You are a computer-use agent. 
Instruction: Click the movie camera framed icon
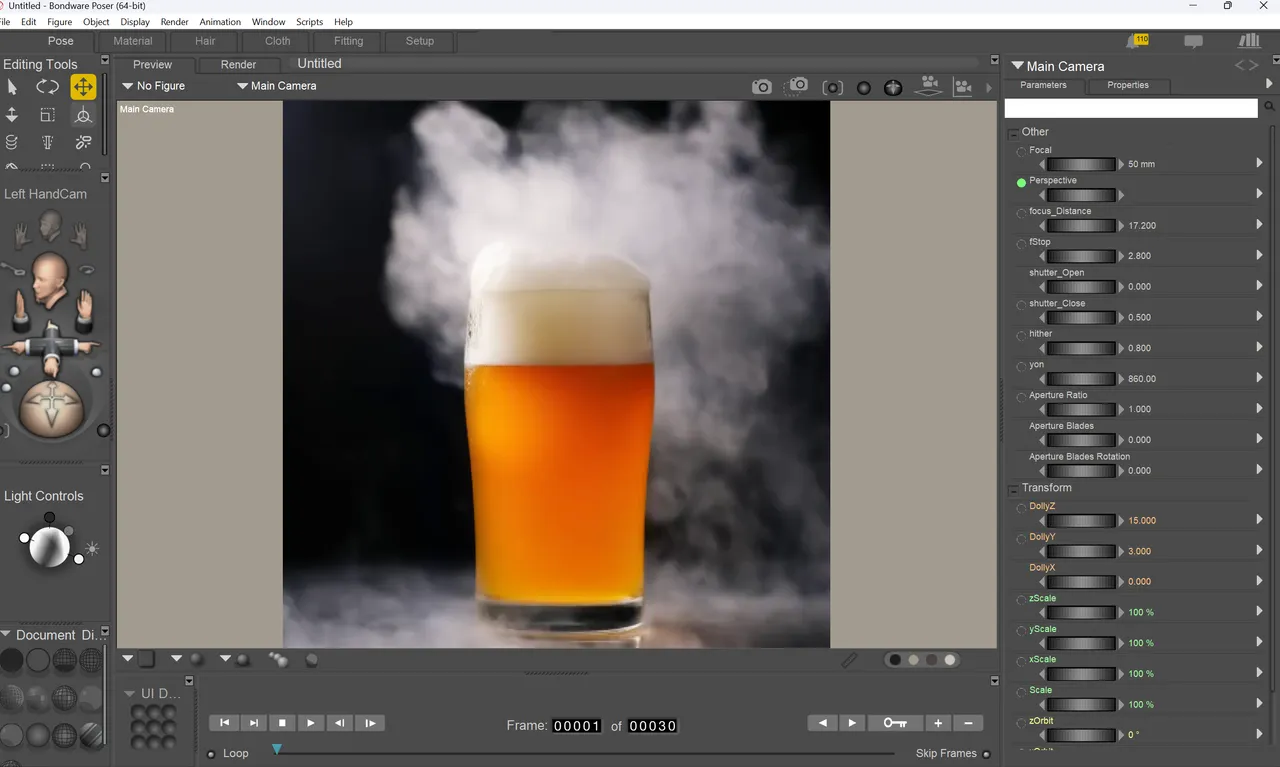pos(963,87)
